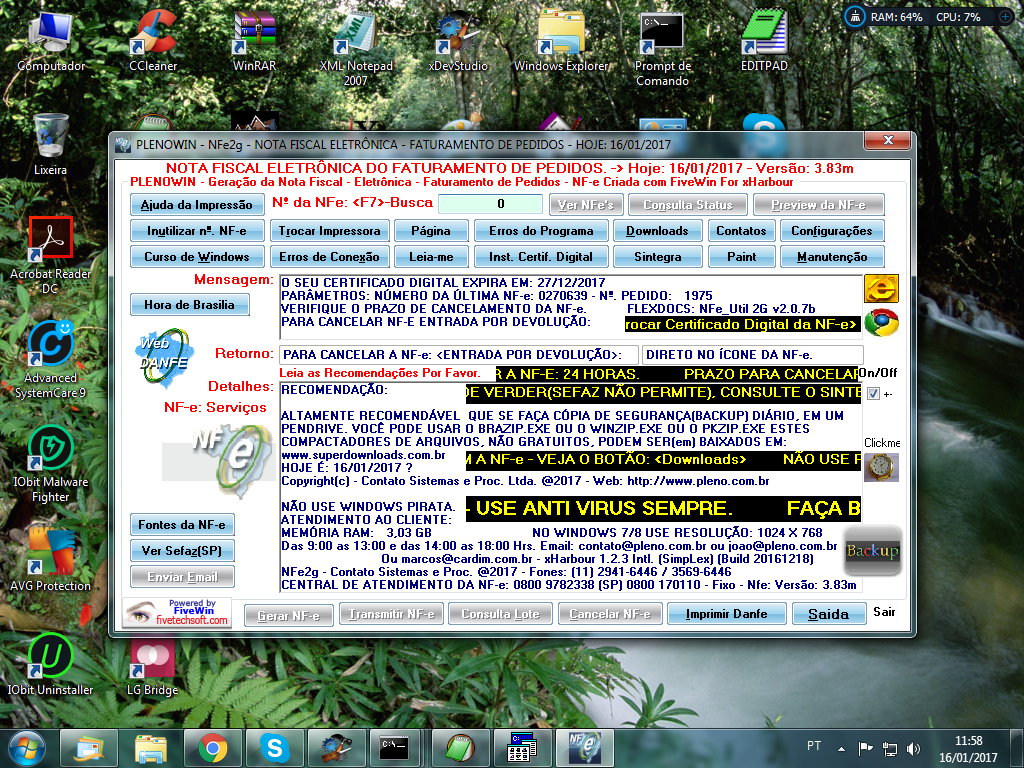Click Trocar Impressora button
Viewport: 1024px width, 768px height.
(x=329, y=231)
